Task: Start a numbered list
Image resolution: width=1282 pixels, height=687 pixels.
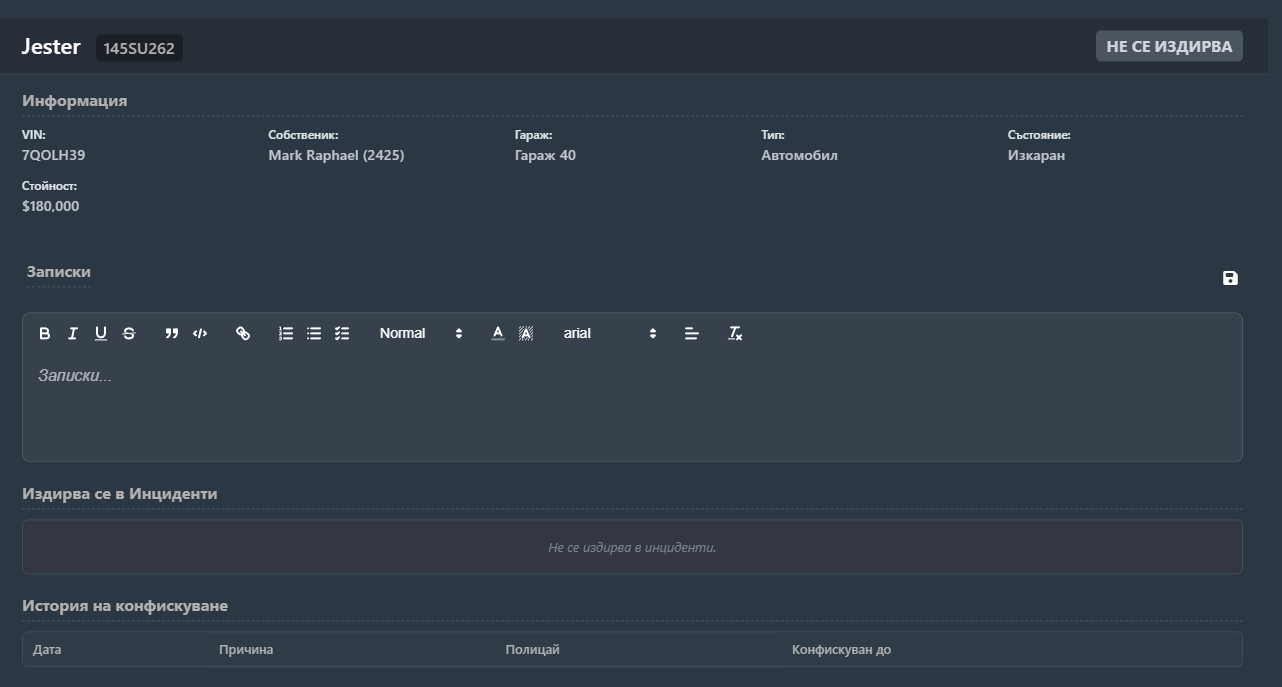Action: click(x=286, y=334)
